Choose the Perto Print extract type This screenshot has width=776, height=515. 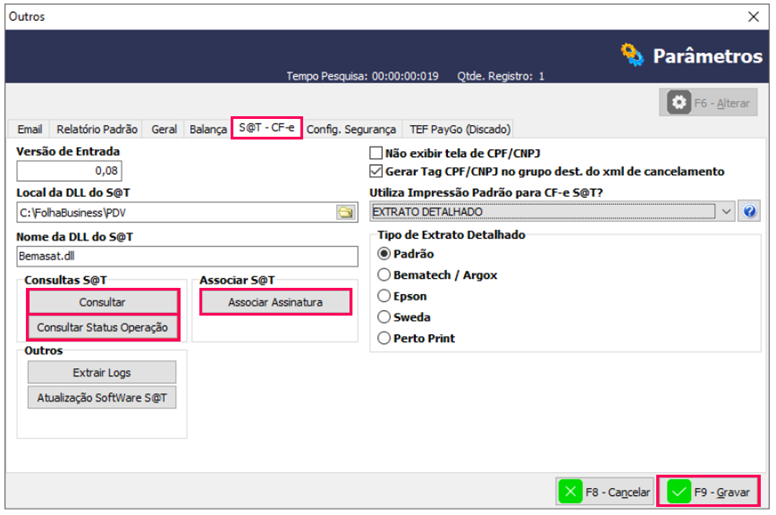tap(385, 338)
